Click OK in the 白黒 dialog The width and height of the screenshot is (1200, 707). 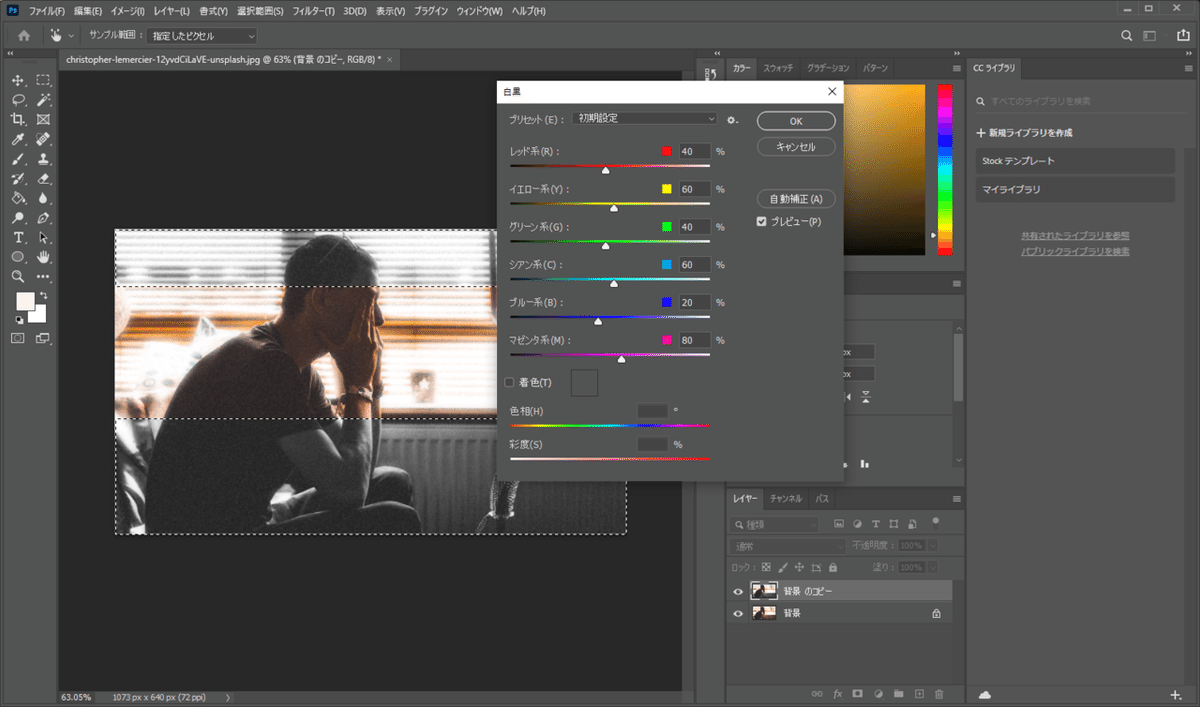coord(796,121)
